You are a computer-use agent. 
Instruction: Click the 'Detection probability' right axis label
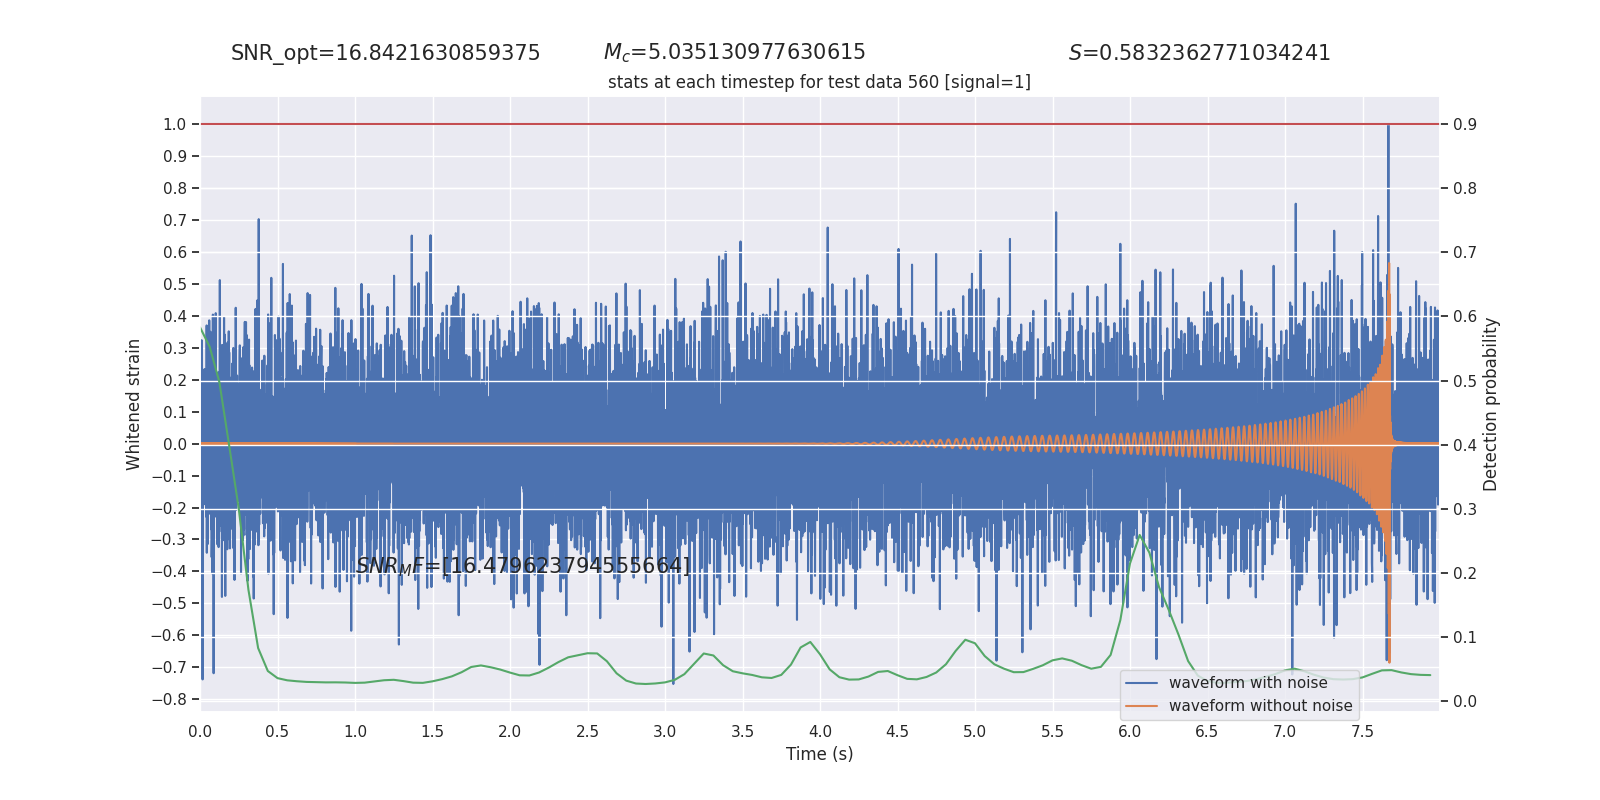(x=1491, y=404)
